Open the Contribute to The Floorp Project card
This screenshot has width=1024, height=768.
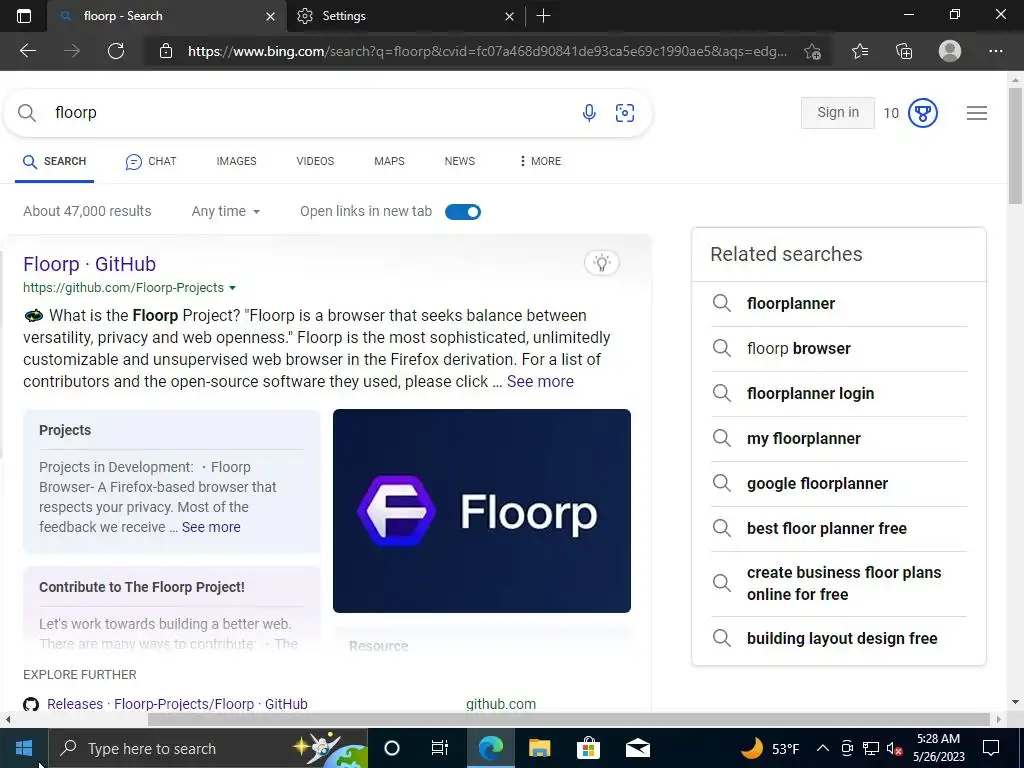pos(172,607)
